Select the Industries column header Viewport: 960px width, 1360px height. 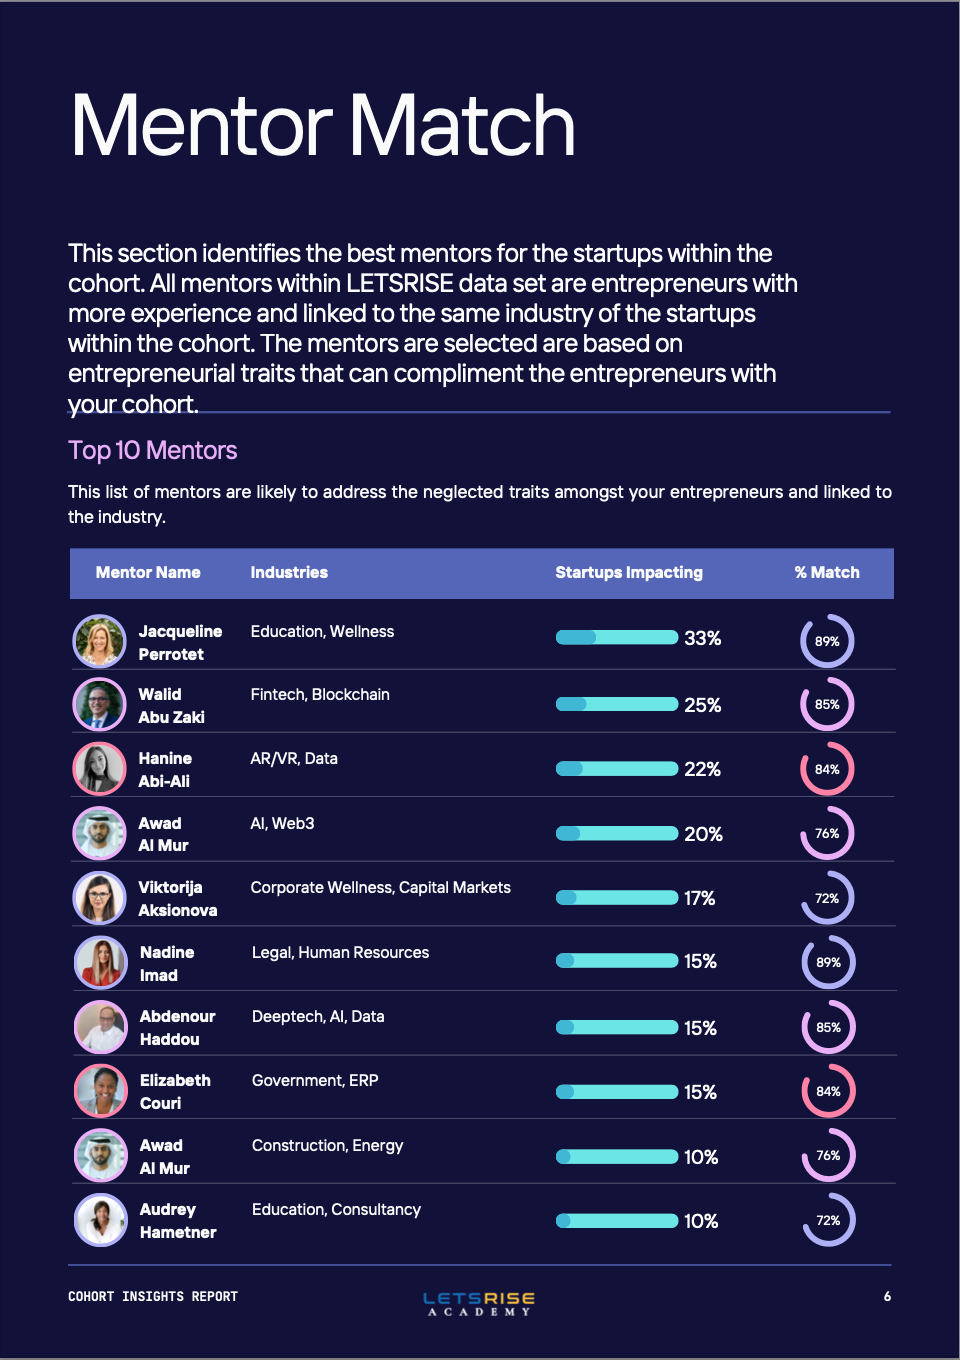289,573
